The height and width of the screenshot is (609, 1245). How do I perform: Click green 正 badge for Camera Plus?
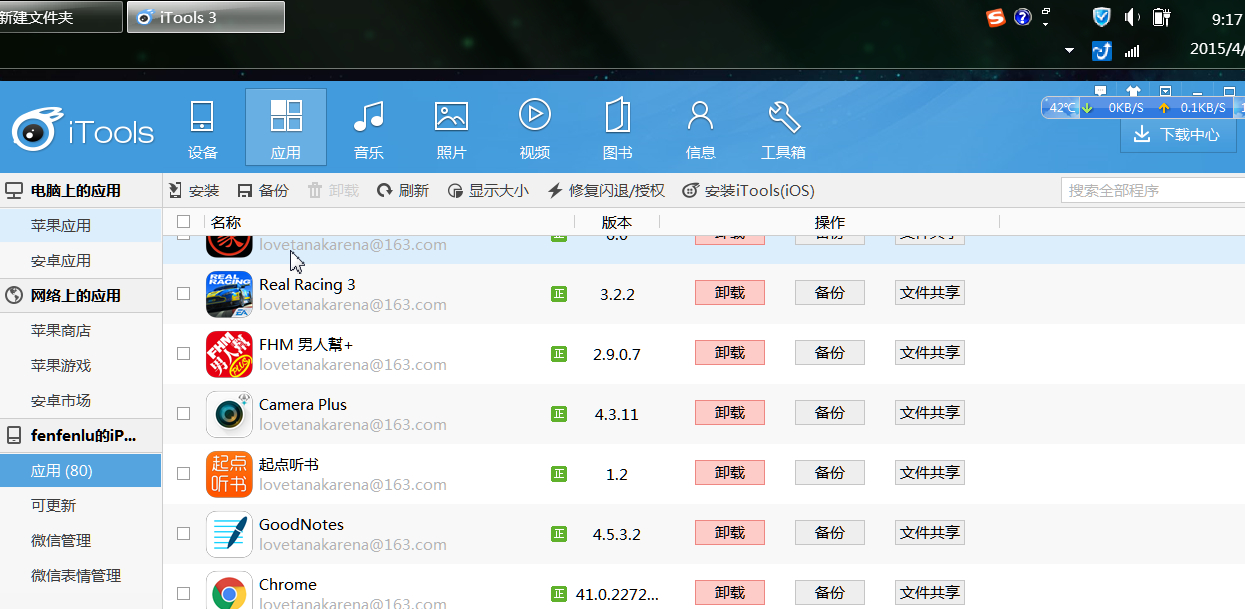tap(559, 414)
